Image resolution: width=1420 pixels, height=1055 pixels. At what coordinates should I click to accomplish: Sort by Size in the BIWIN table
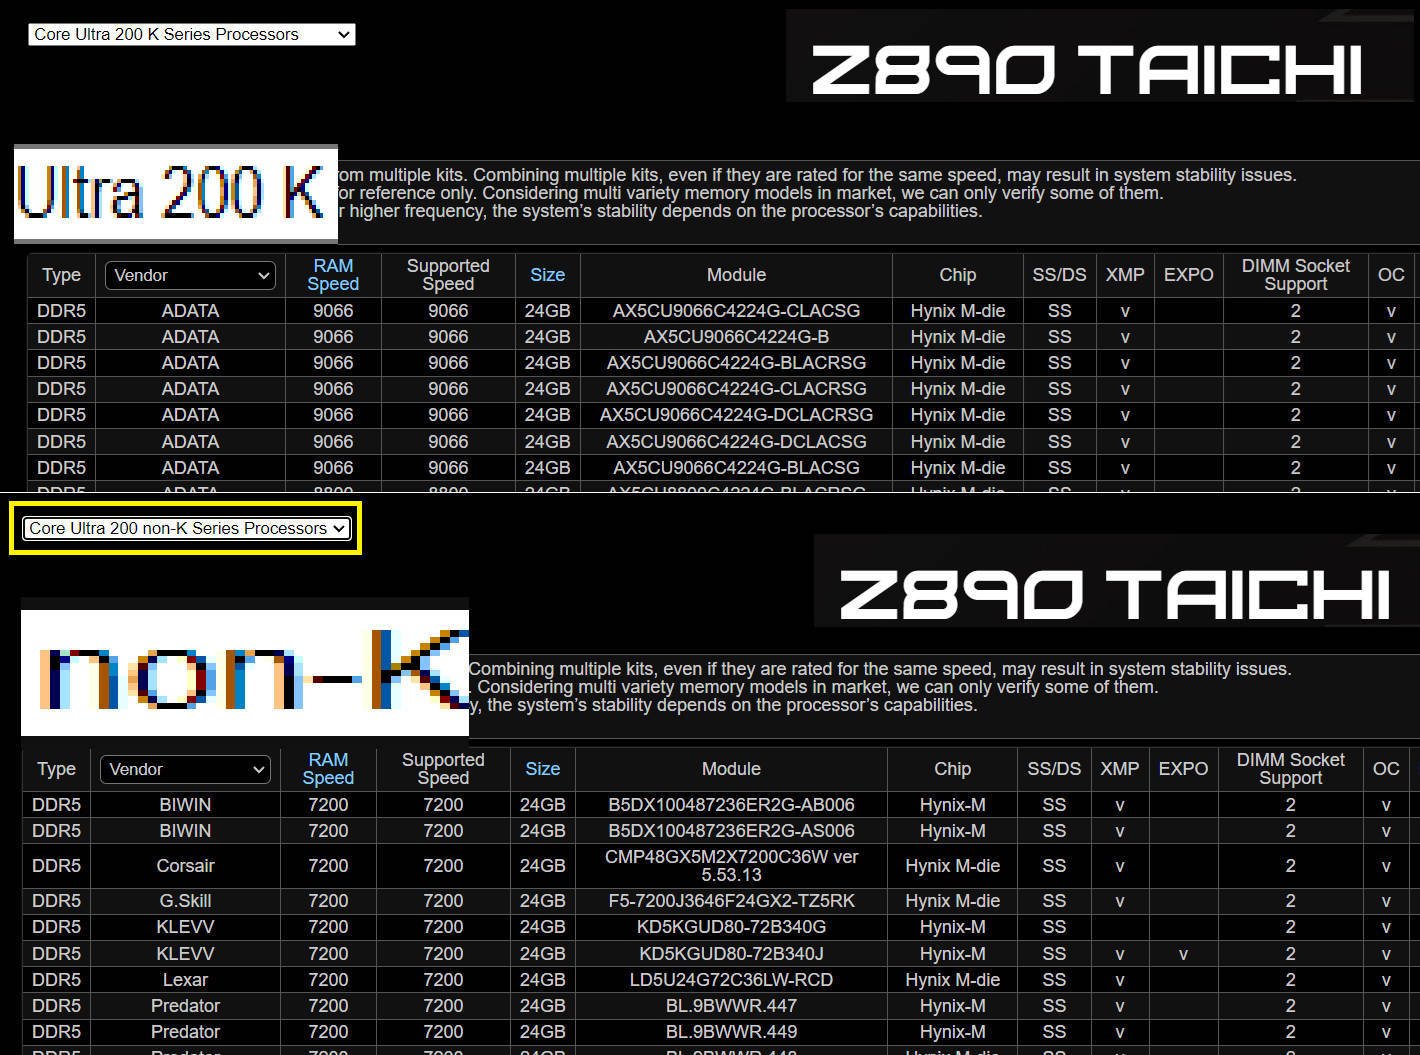point(542,769)
